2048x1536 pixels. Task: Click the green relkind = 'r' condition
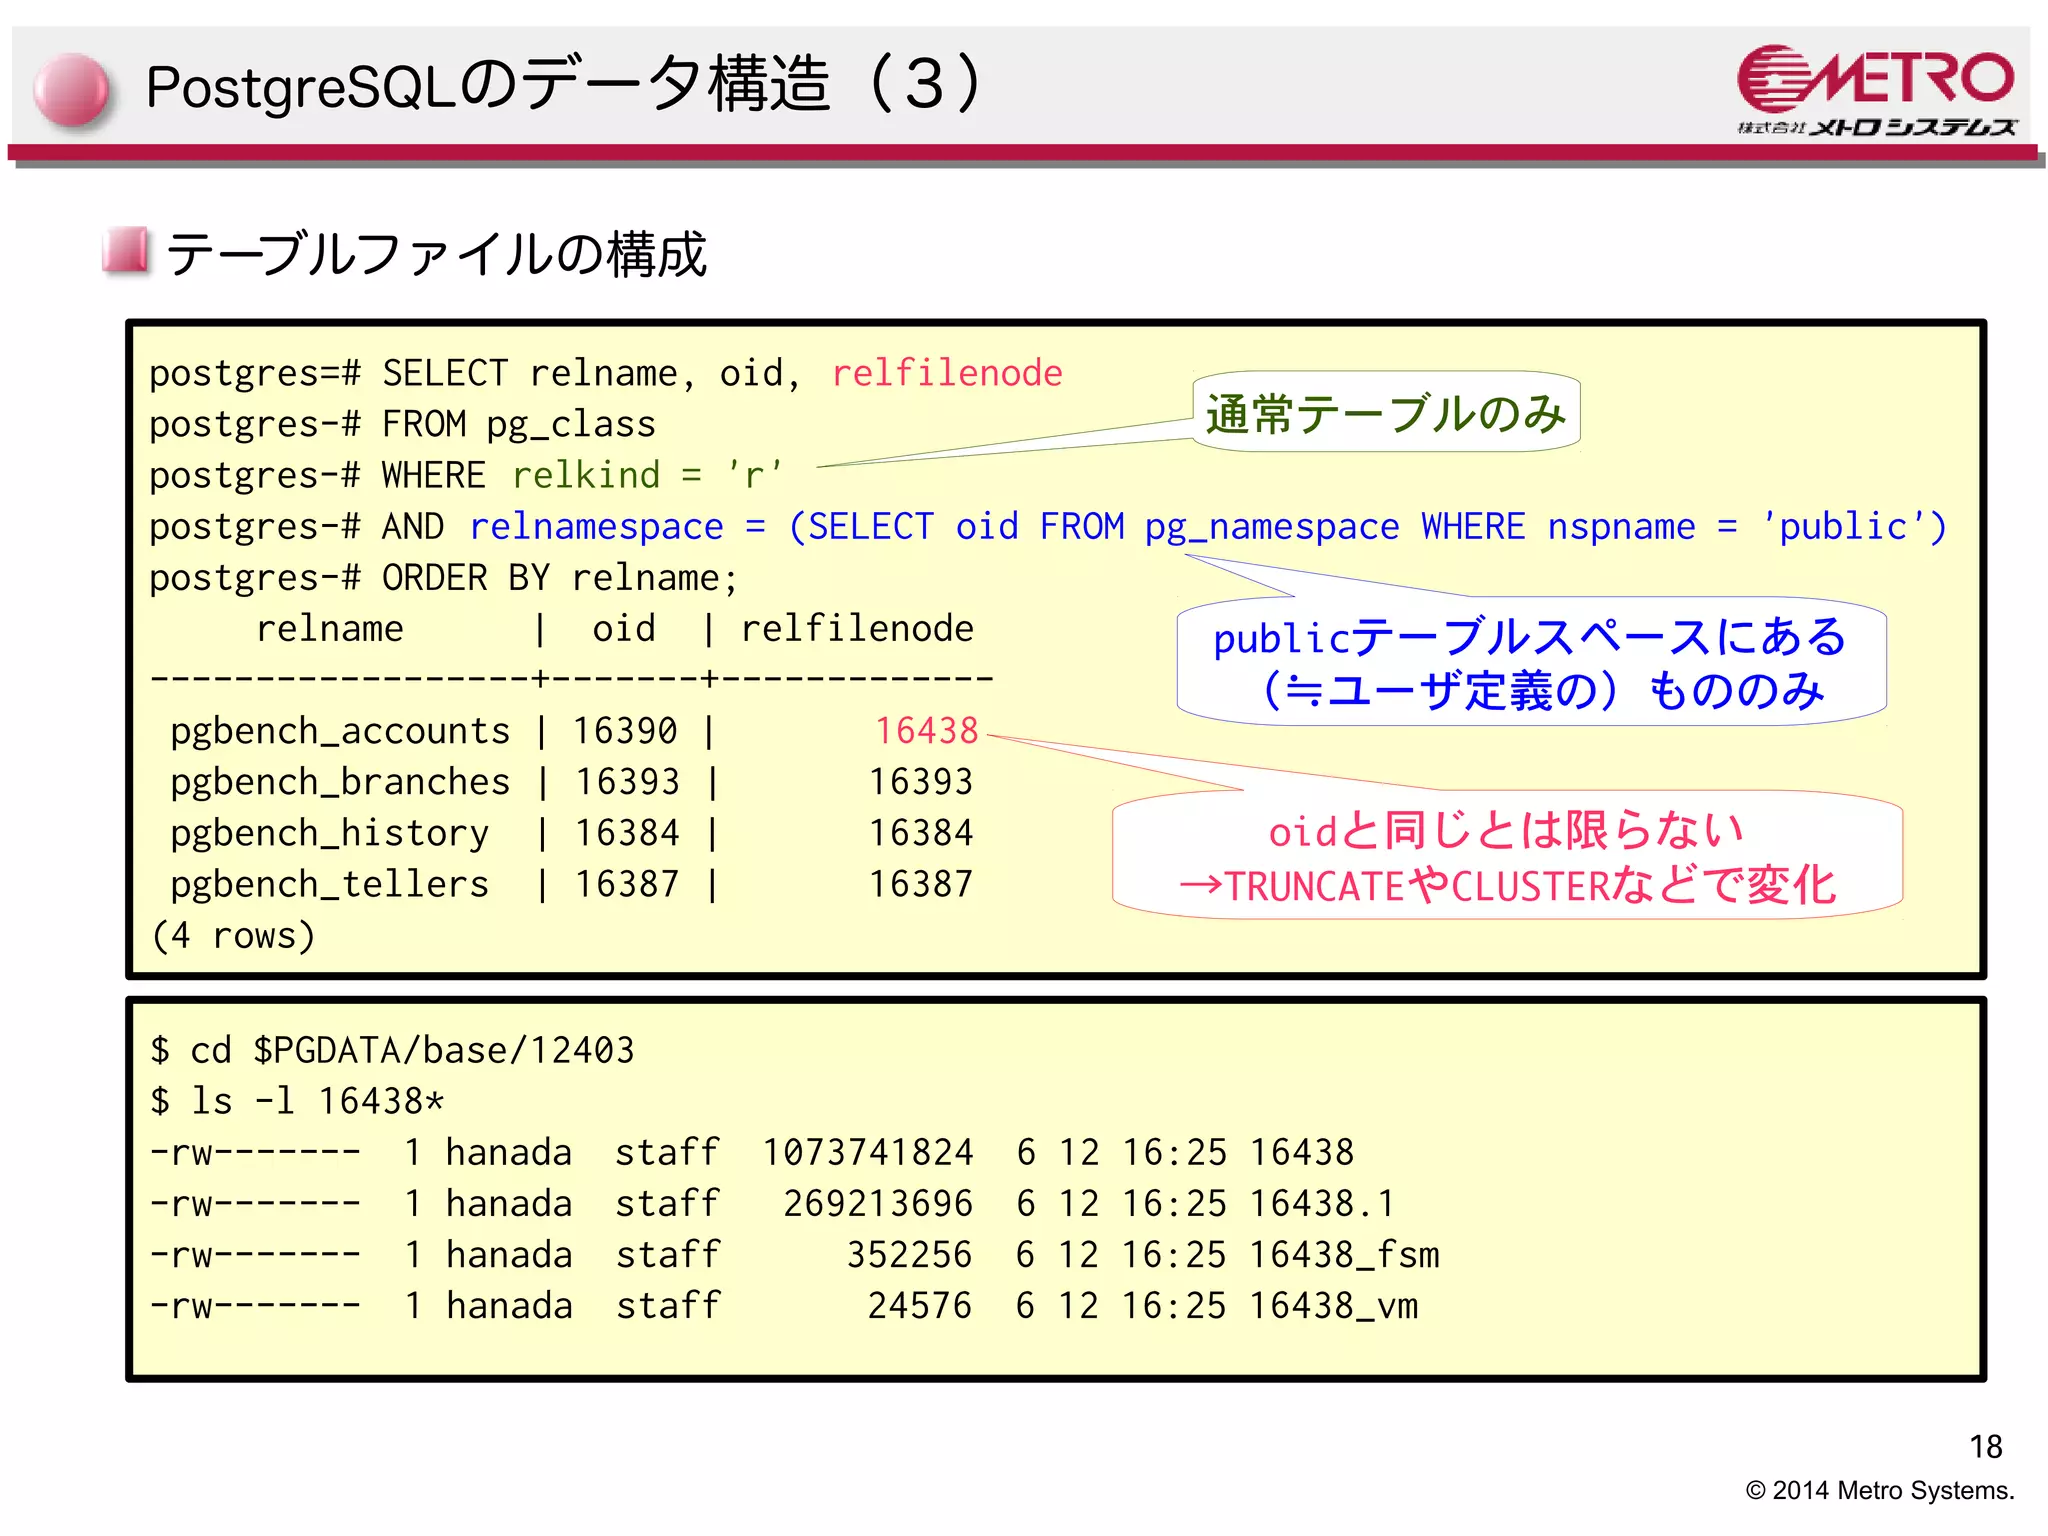647,475
